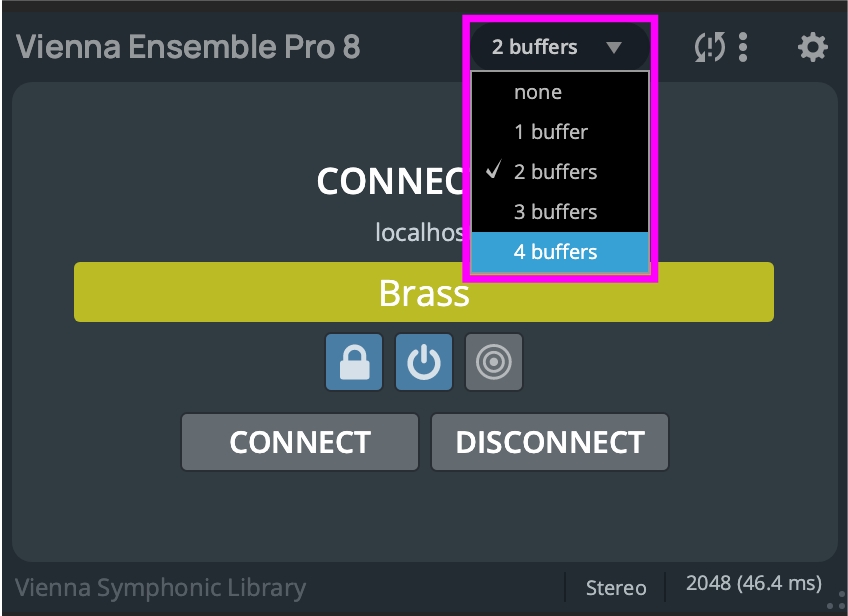Click the resize grip dots in corner

click(x=837, y=599)
